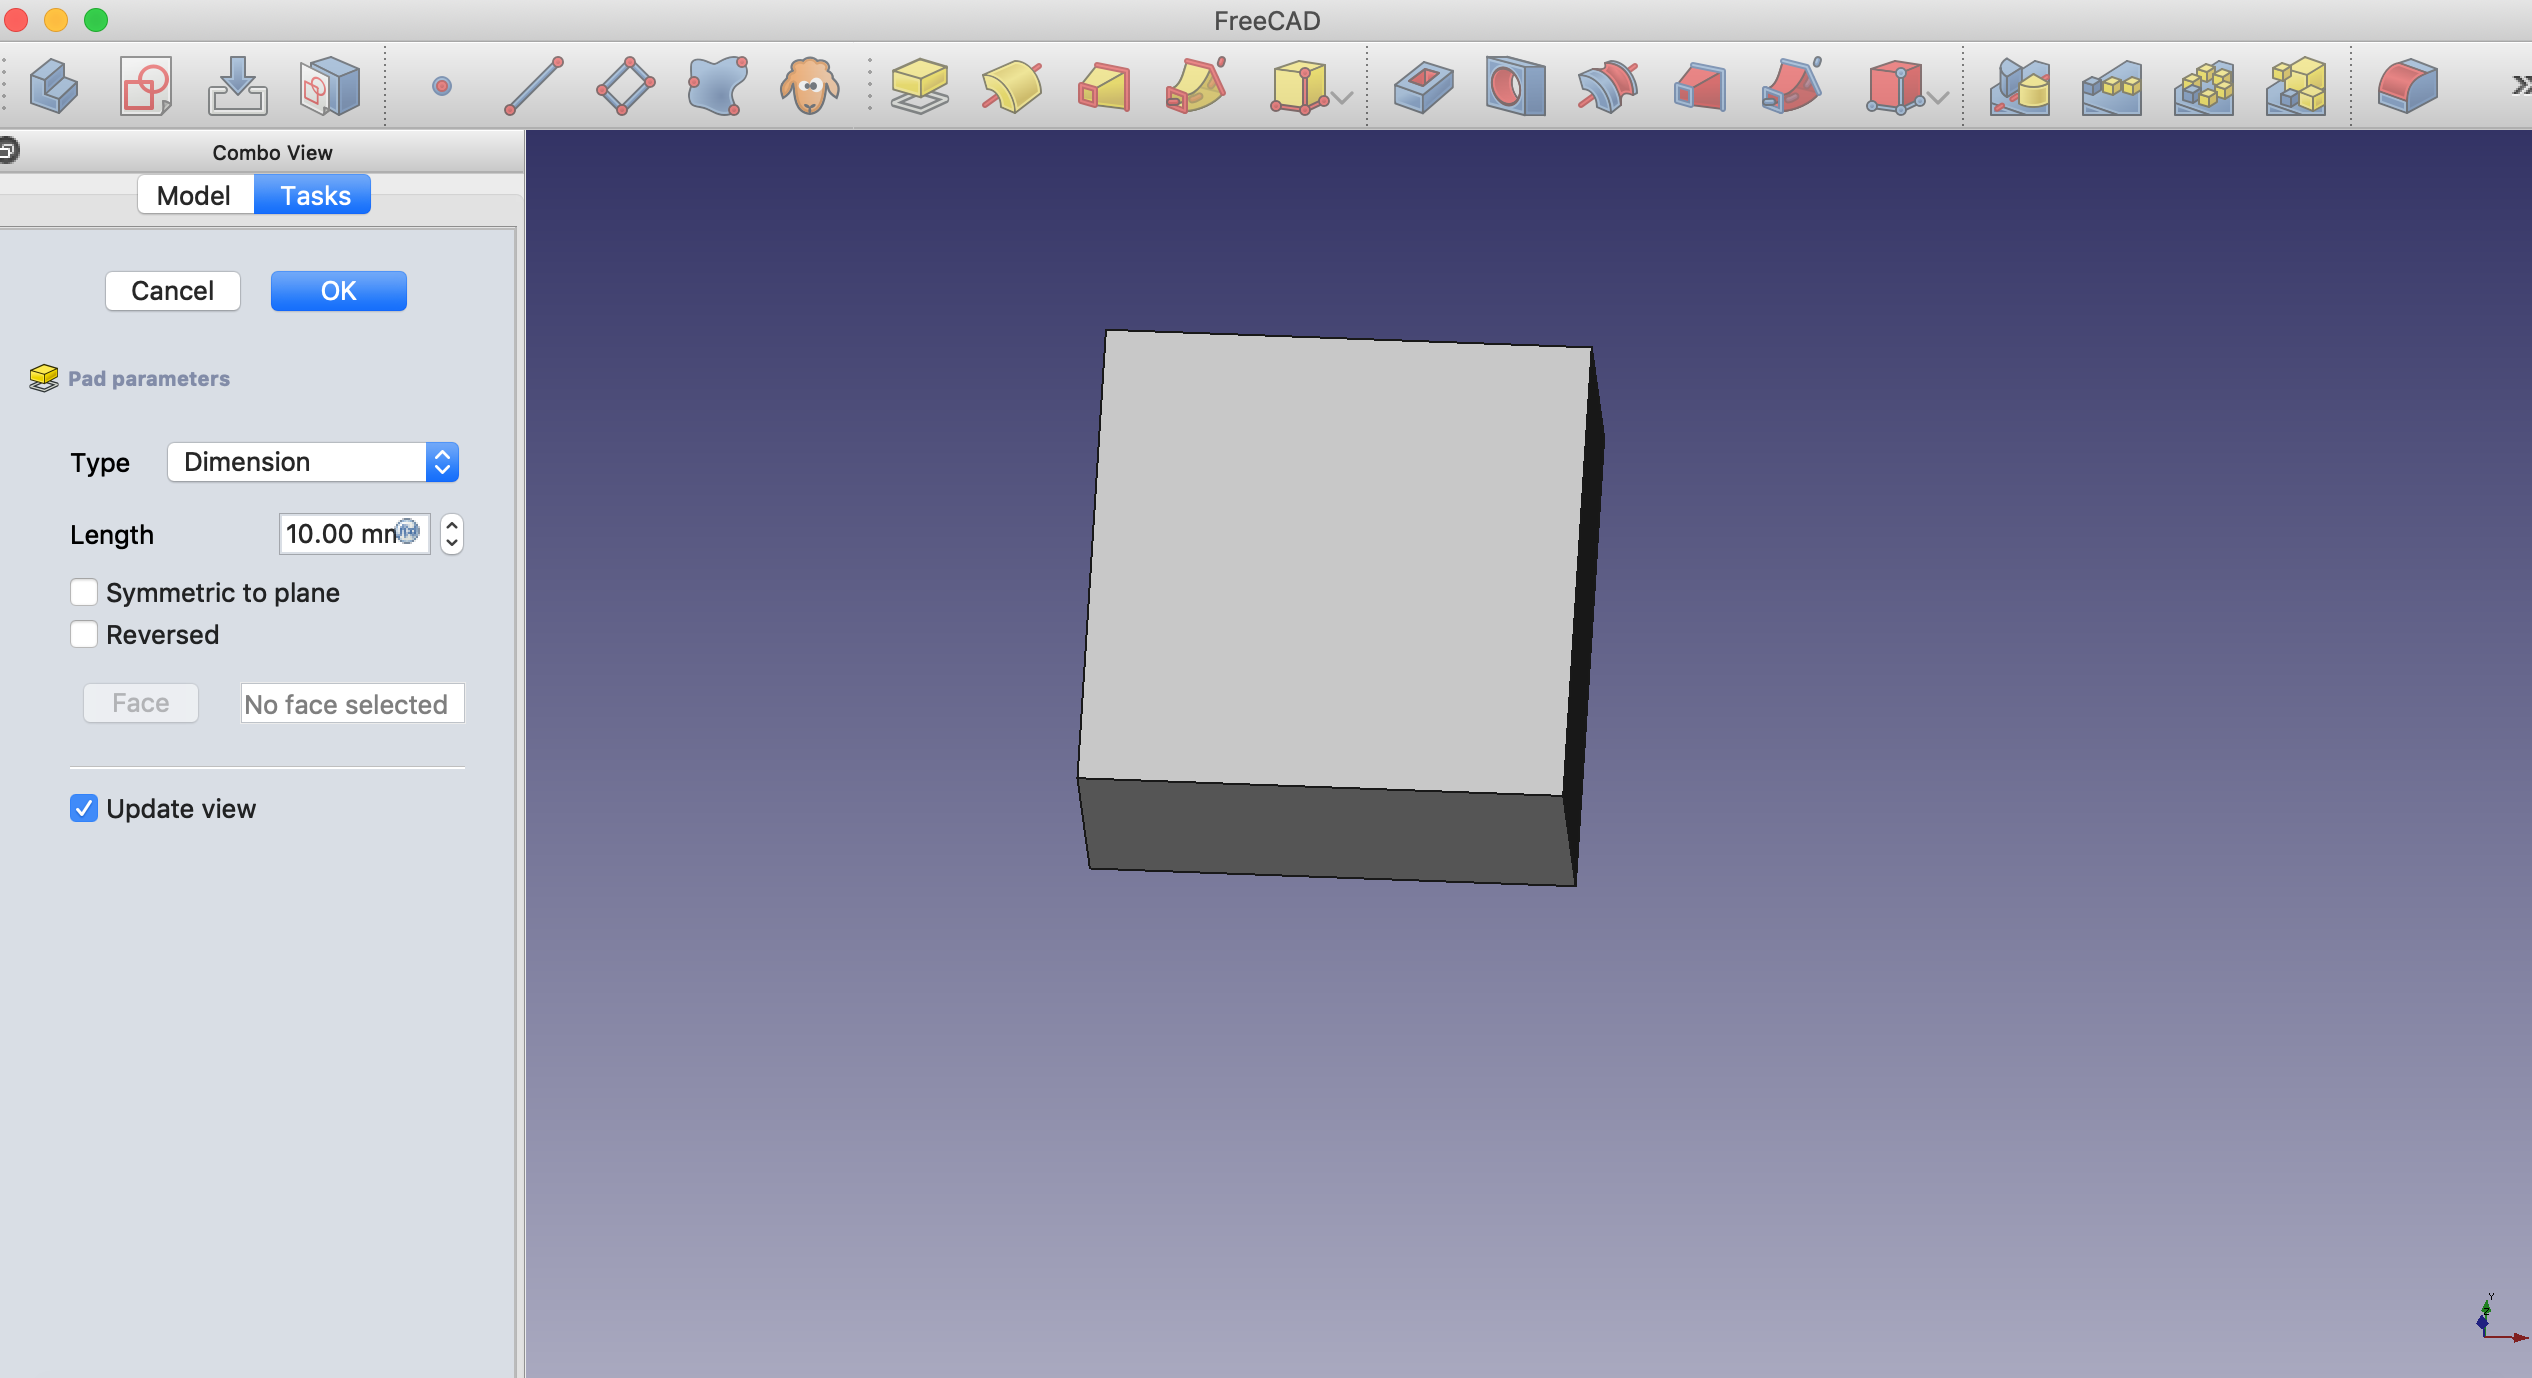The height and width of the screenshot is (1378, 2532).
Task: Switch to the Model tab
Action: pyautogui.click(x=194, y=195)
